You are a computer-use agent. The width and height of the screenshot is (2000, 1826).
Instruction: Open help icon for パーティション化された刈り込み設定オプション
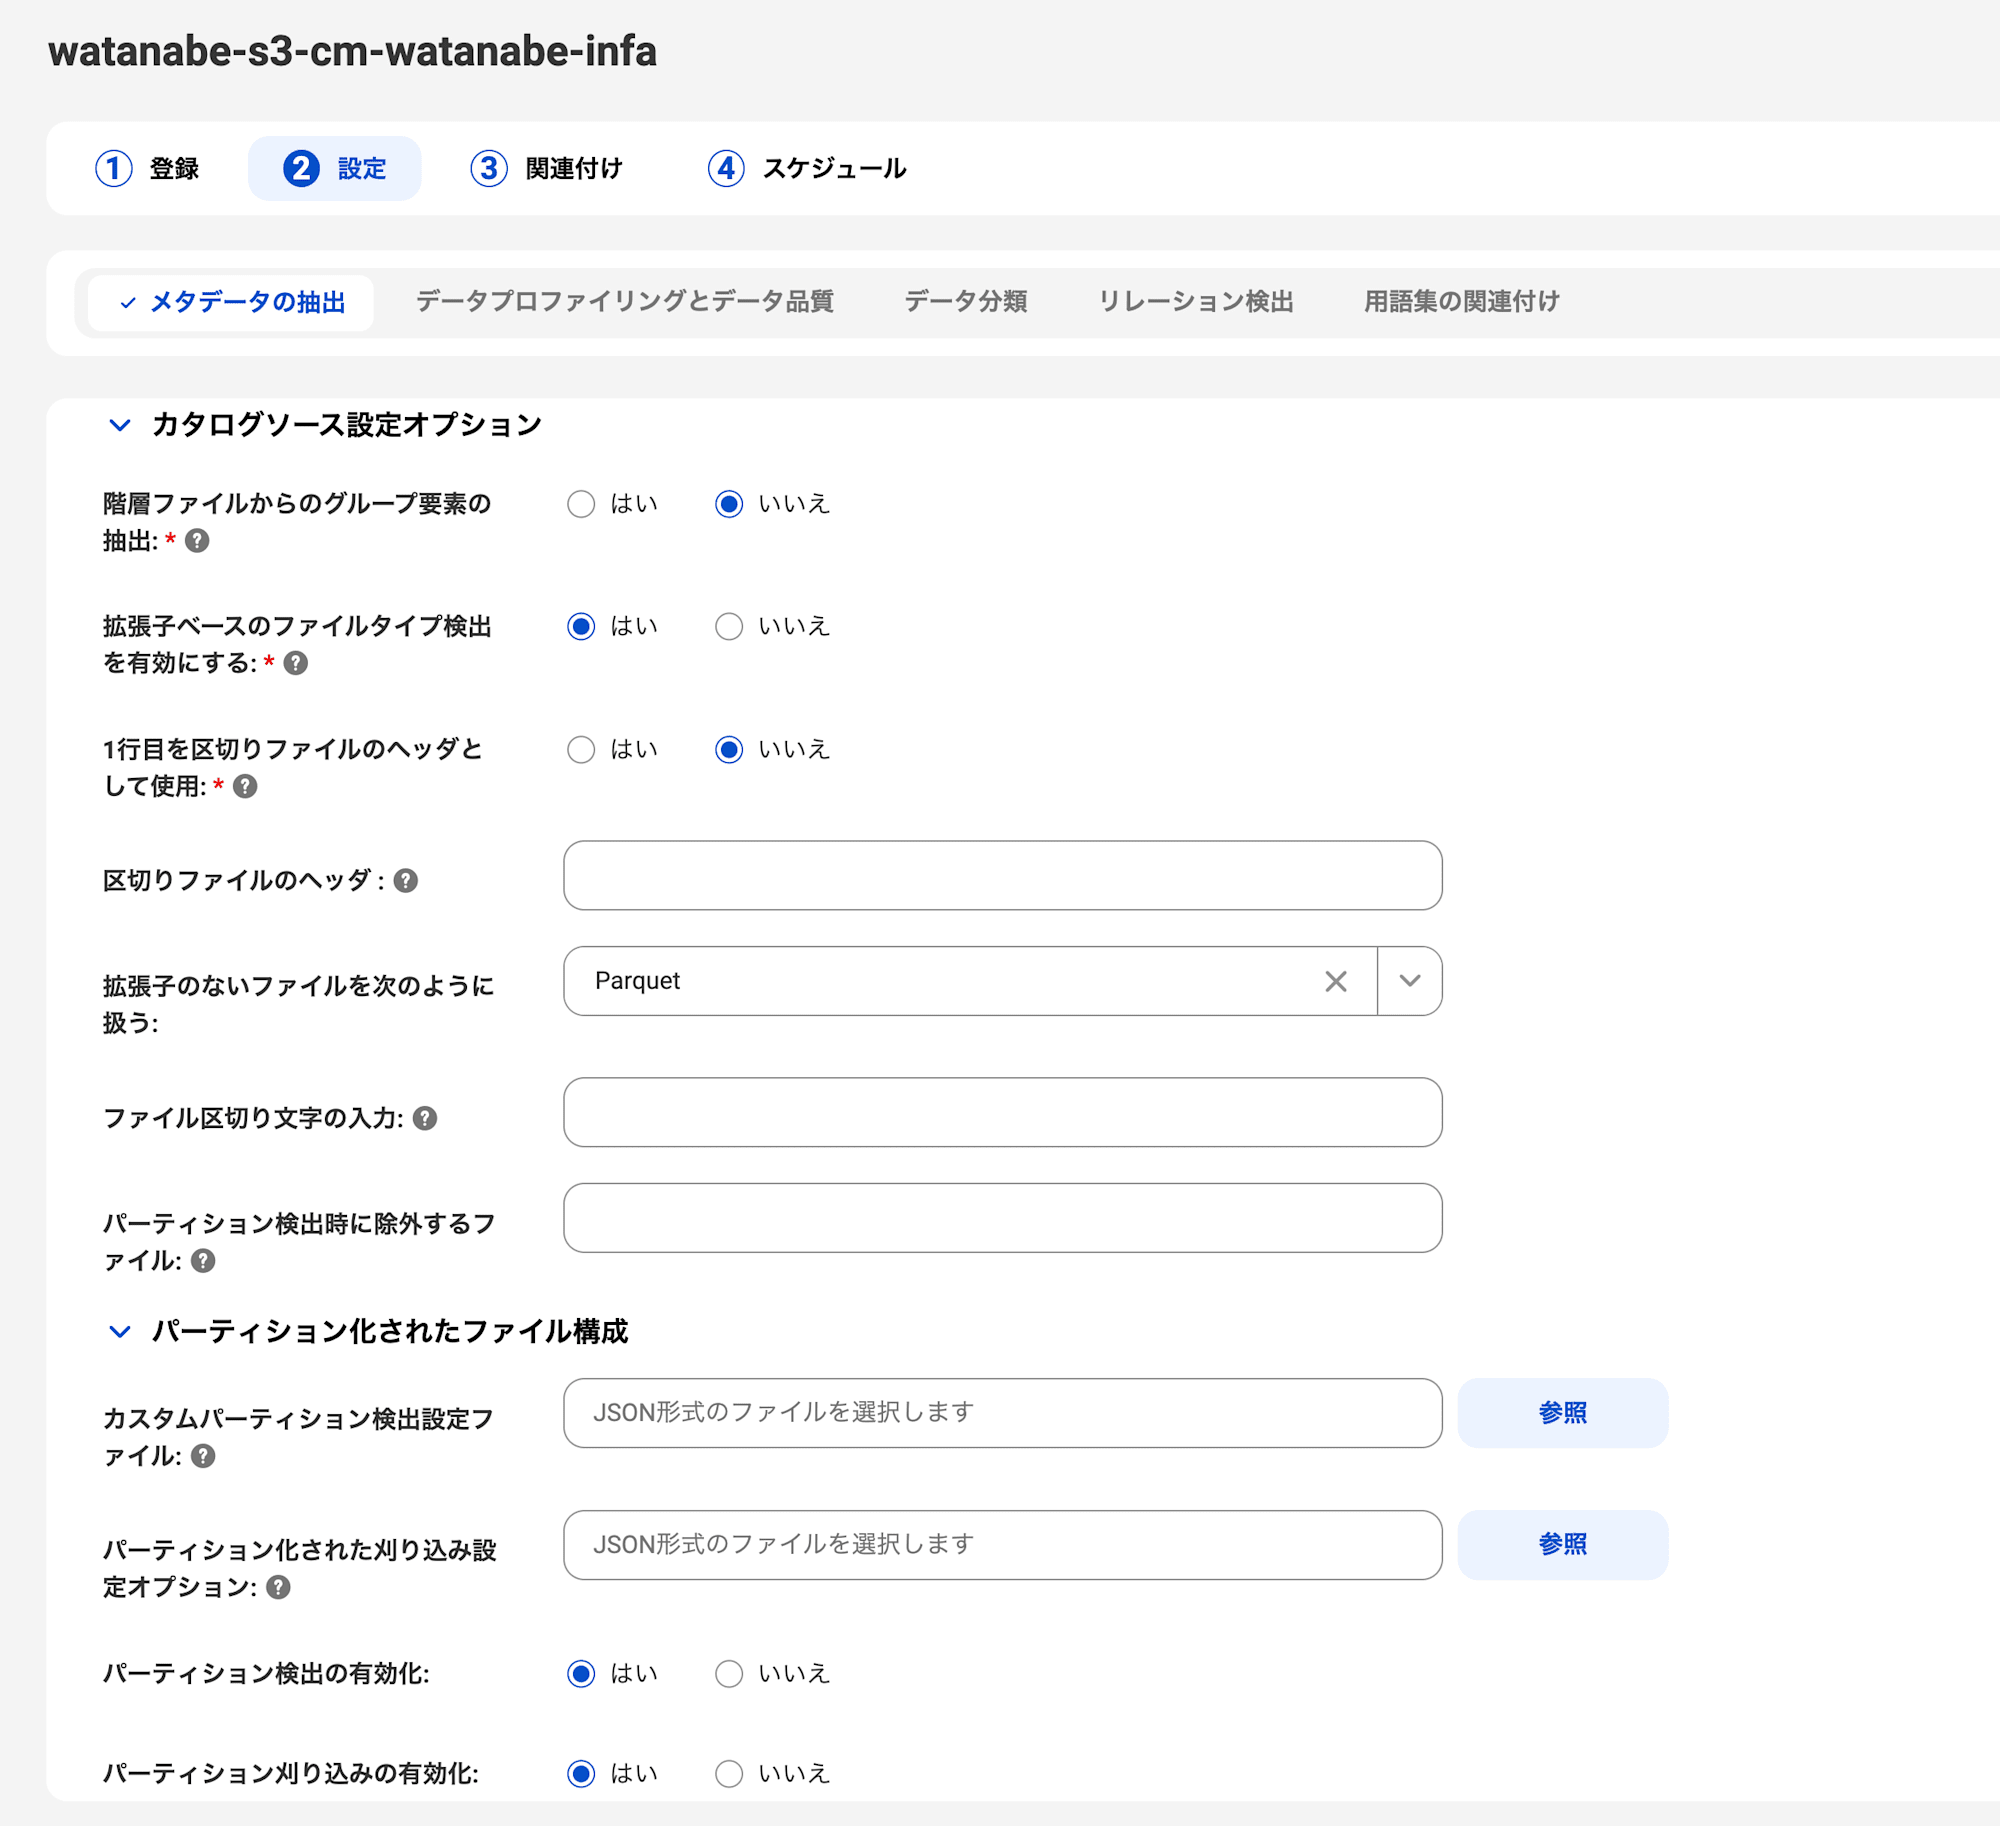[279, 1587]
